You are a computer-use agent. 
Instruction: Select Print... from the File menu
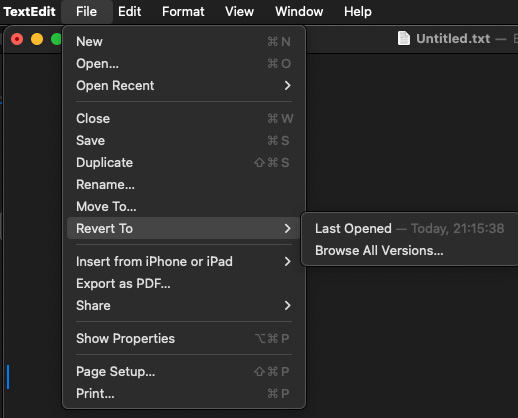click(x=184, y=393)
